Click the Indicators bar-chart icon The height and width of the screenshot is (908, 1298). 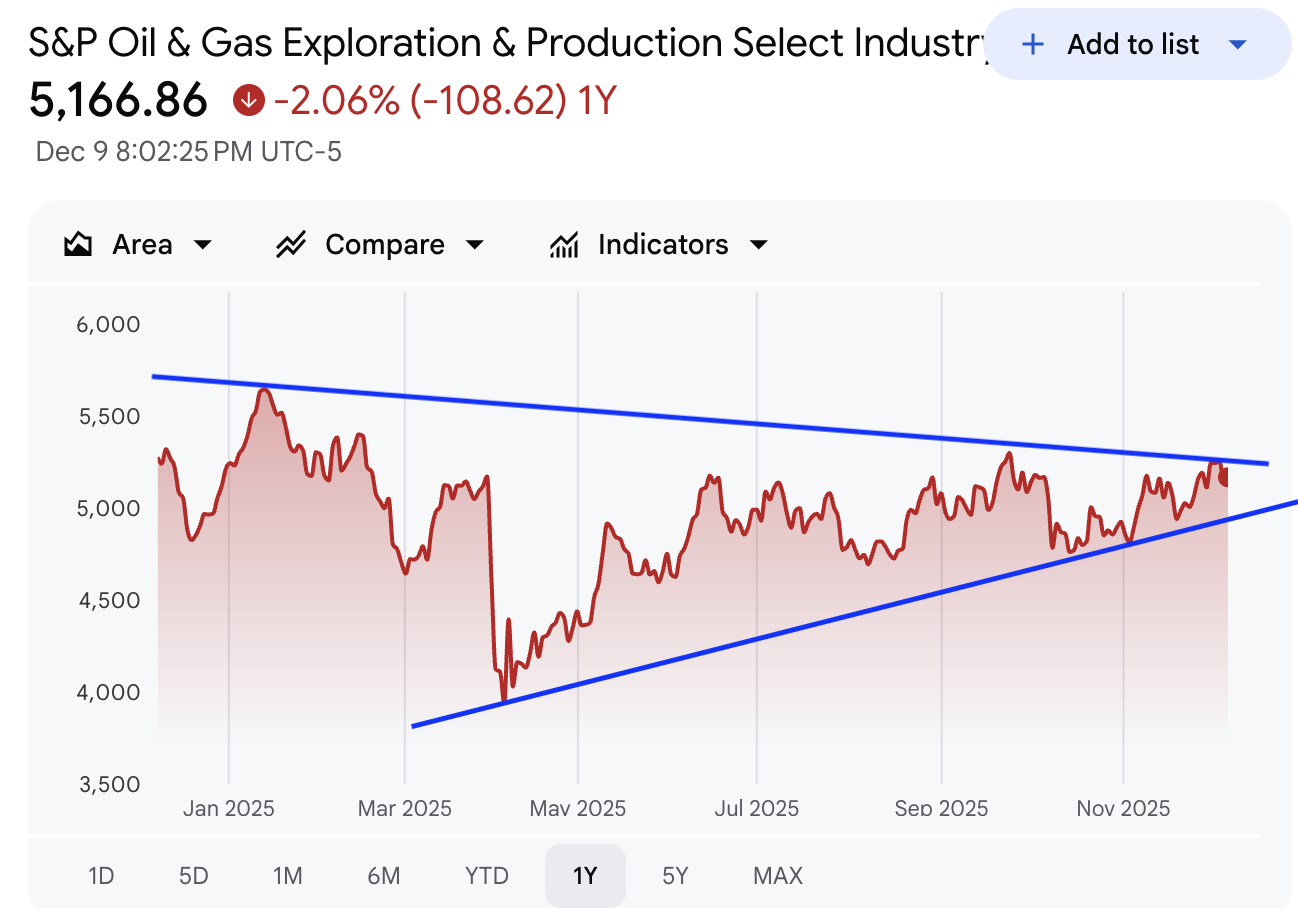coord(564,245)
